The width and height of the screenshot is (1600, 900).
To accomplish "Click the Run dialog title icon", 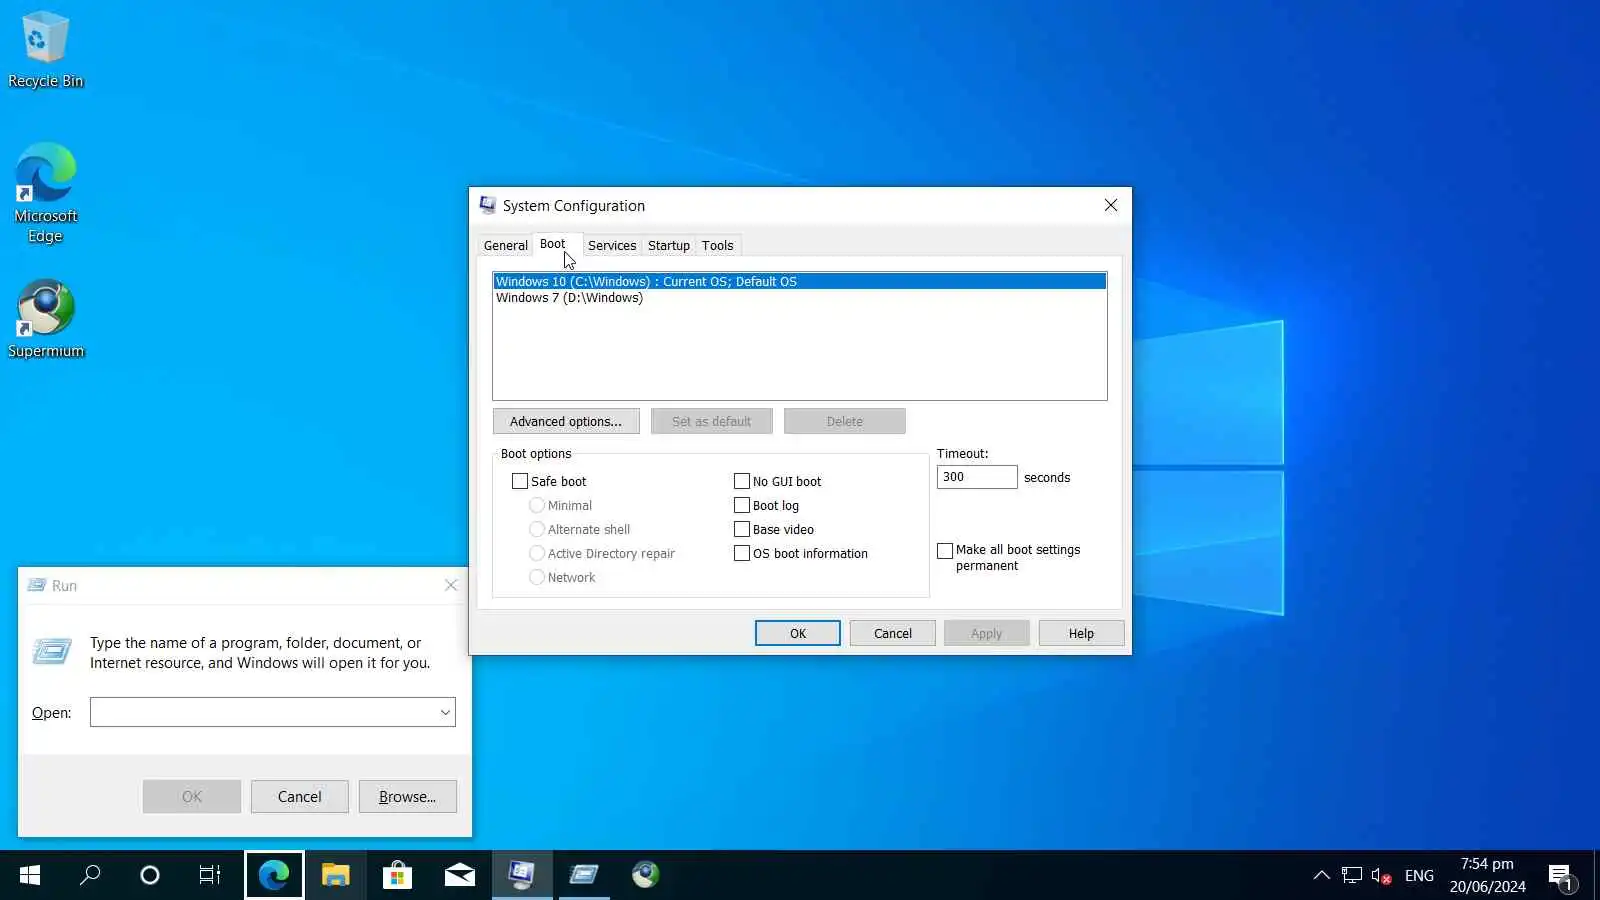I will [37, 585].
